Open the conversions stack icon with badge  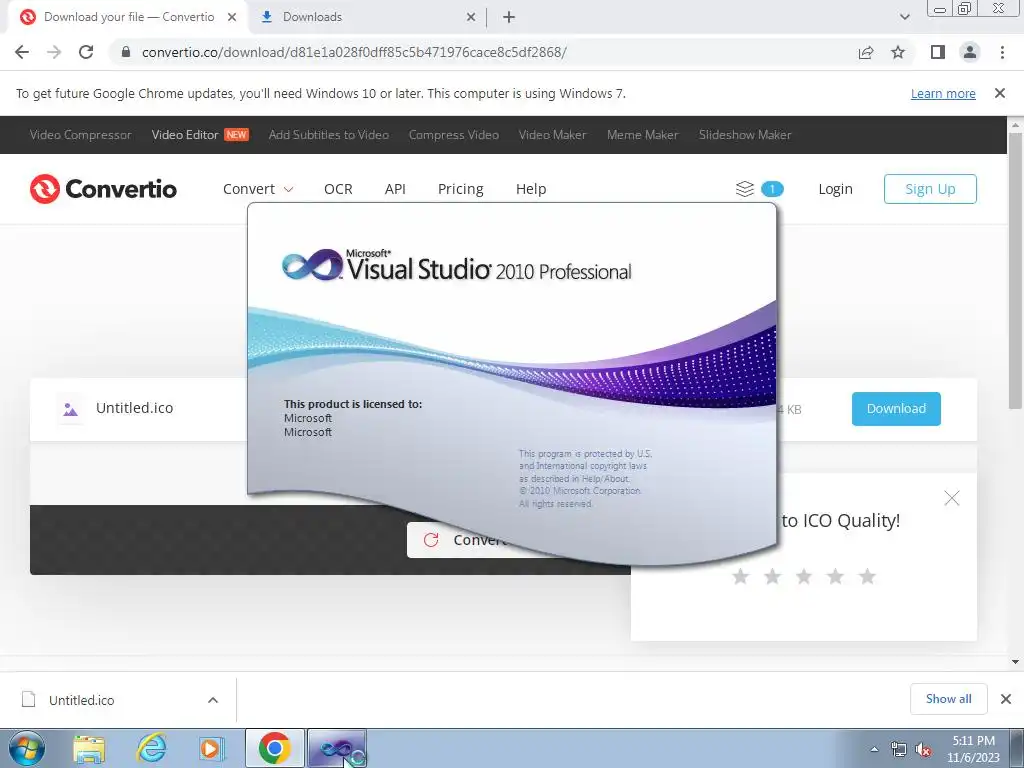[x=759, y=189]
